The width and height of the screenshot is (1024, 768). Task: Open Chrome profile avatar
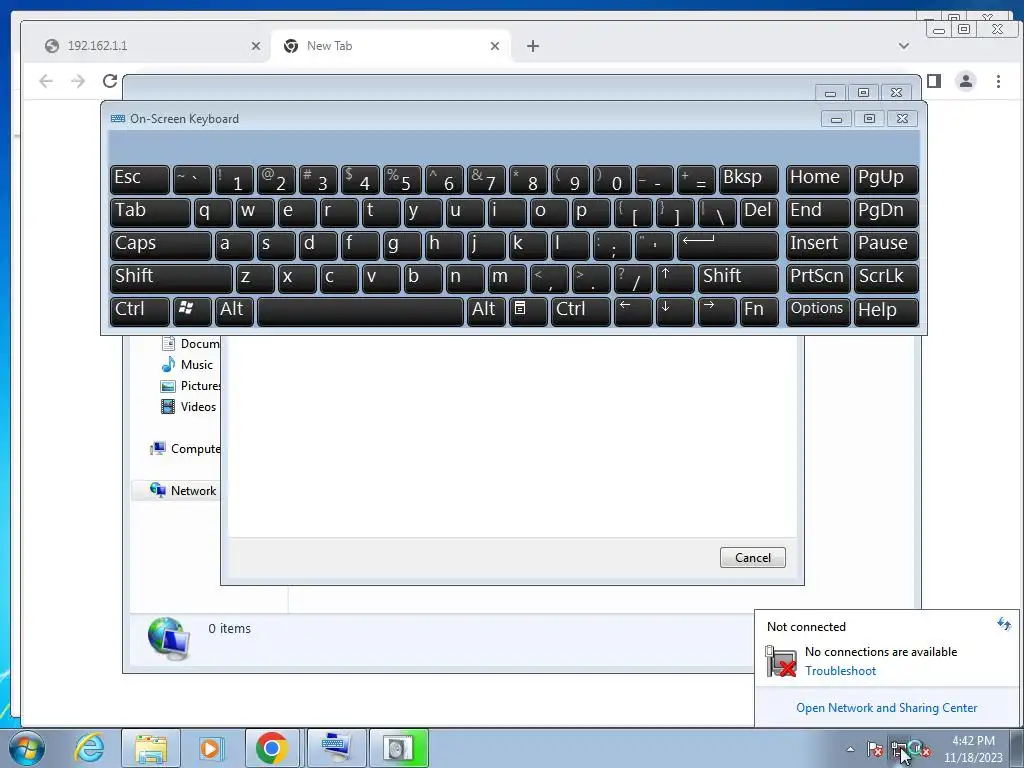966,81
